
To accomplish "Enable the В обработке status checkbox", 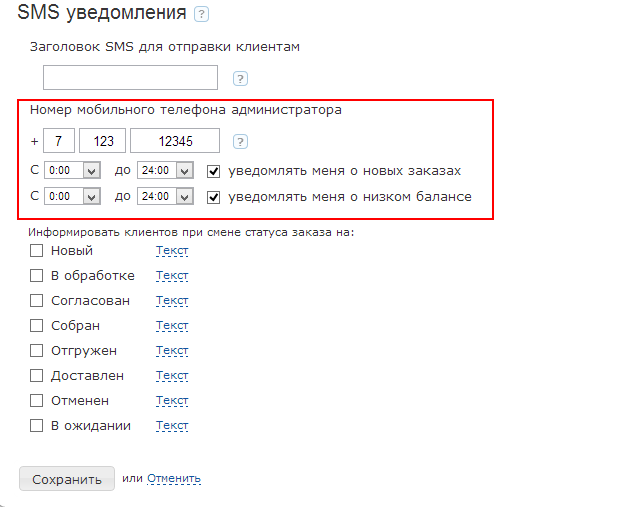I will (x=36, y=276).
